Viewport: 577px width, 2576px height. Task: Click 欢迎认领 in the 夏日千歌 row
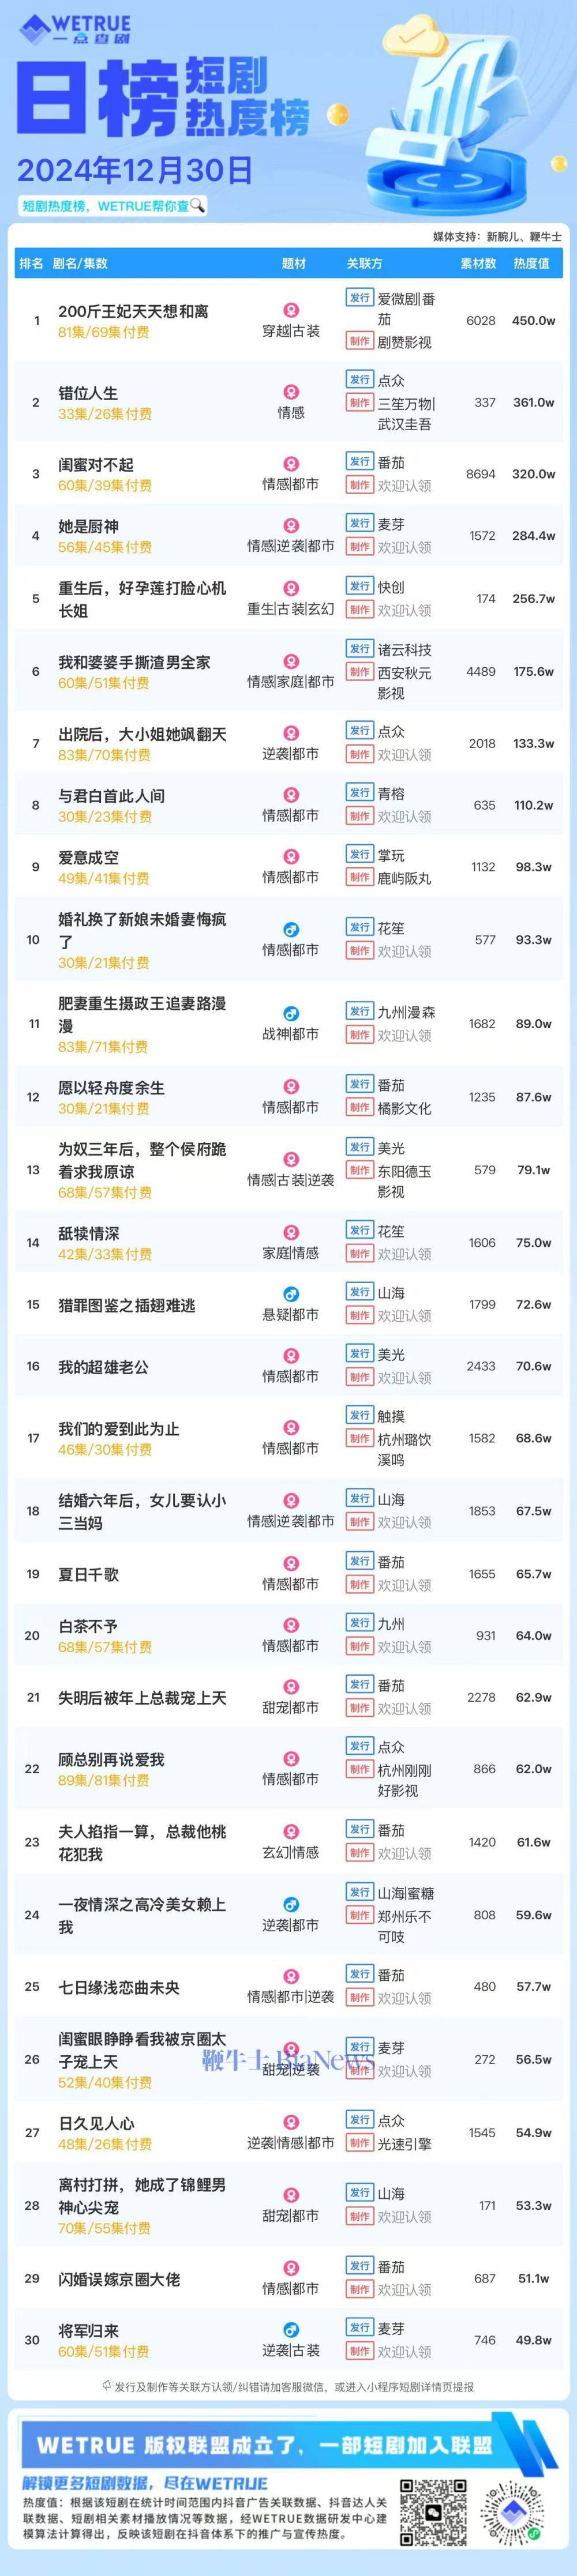404,1585
